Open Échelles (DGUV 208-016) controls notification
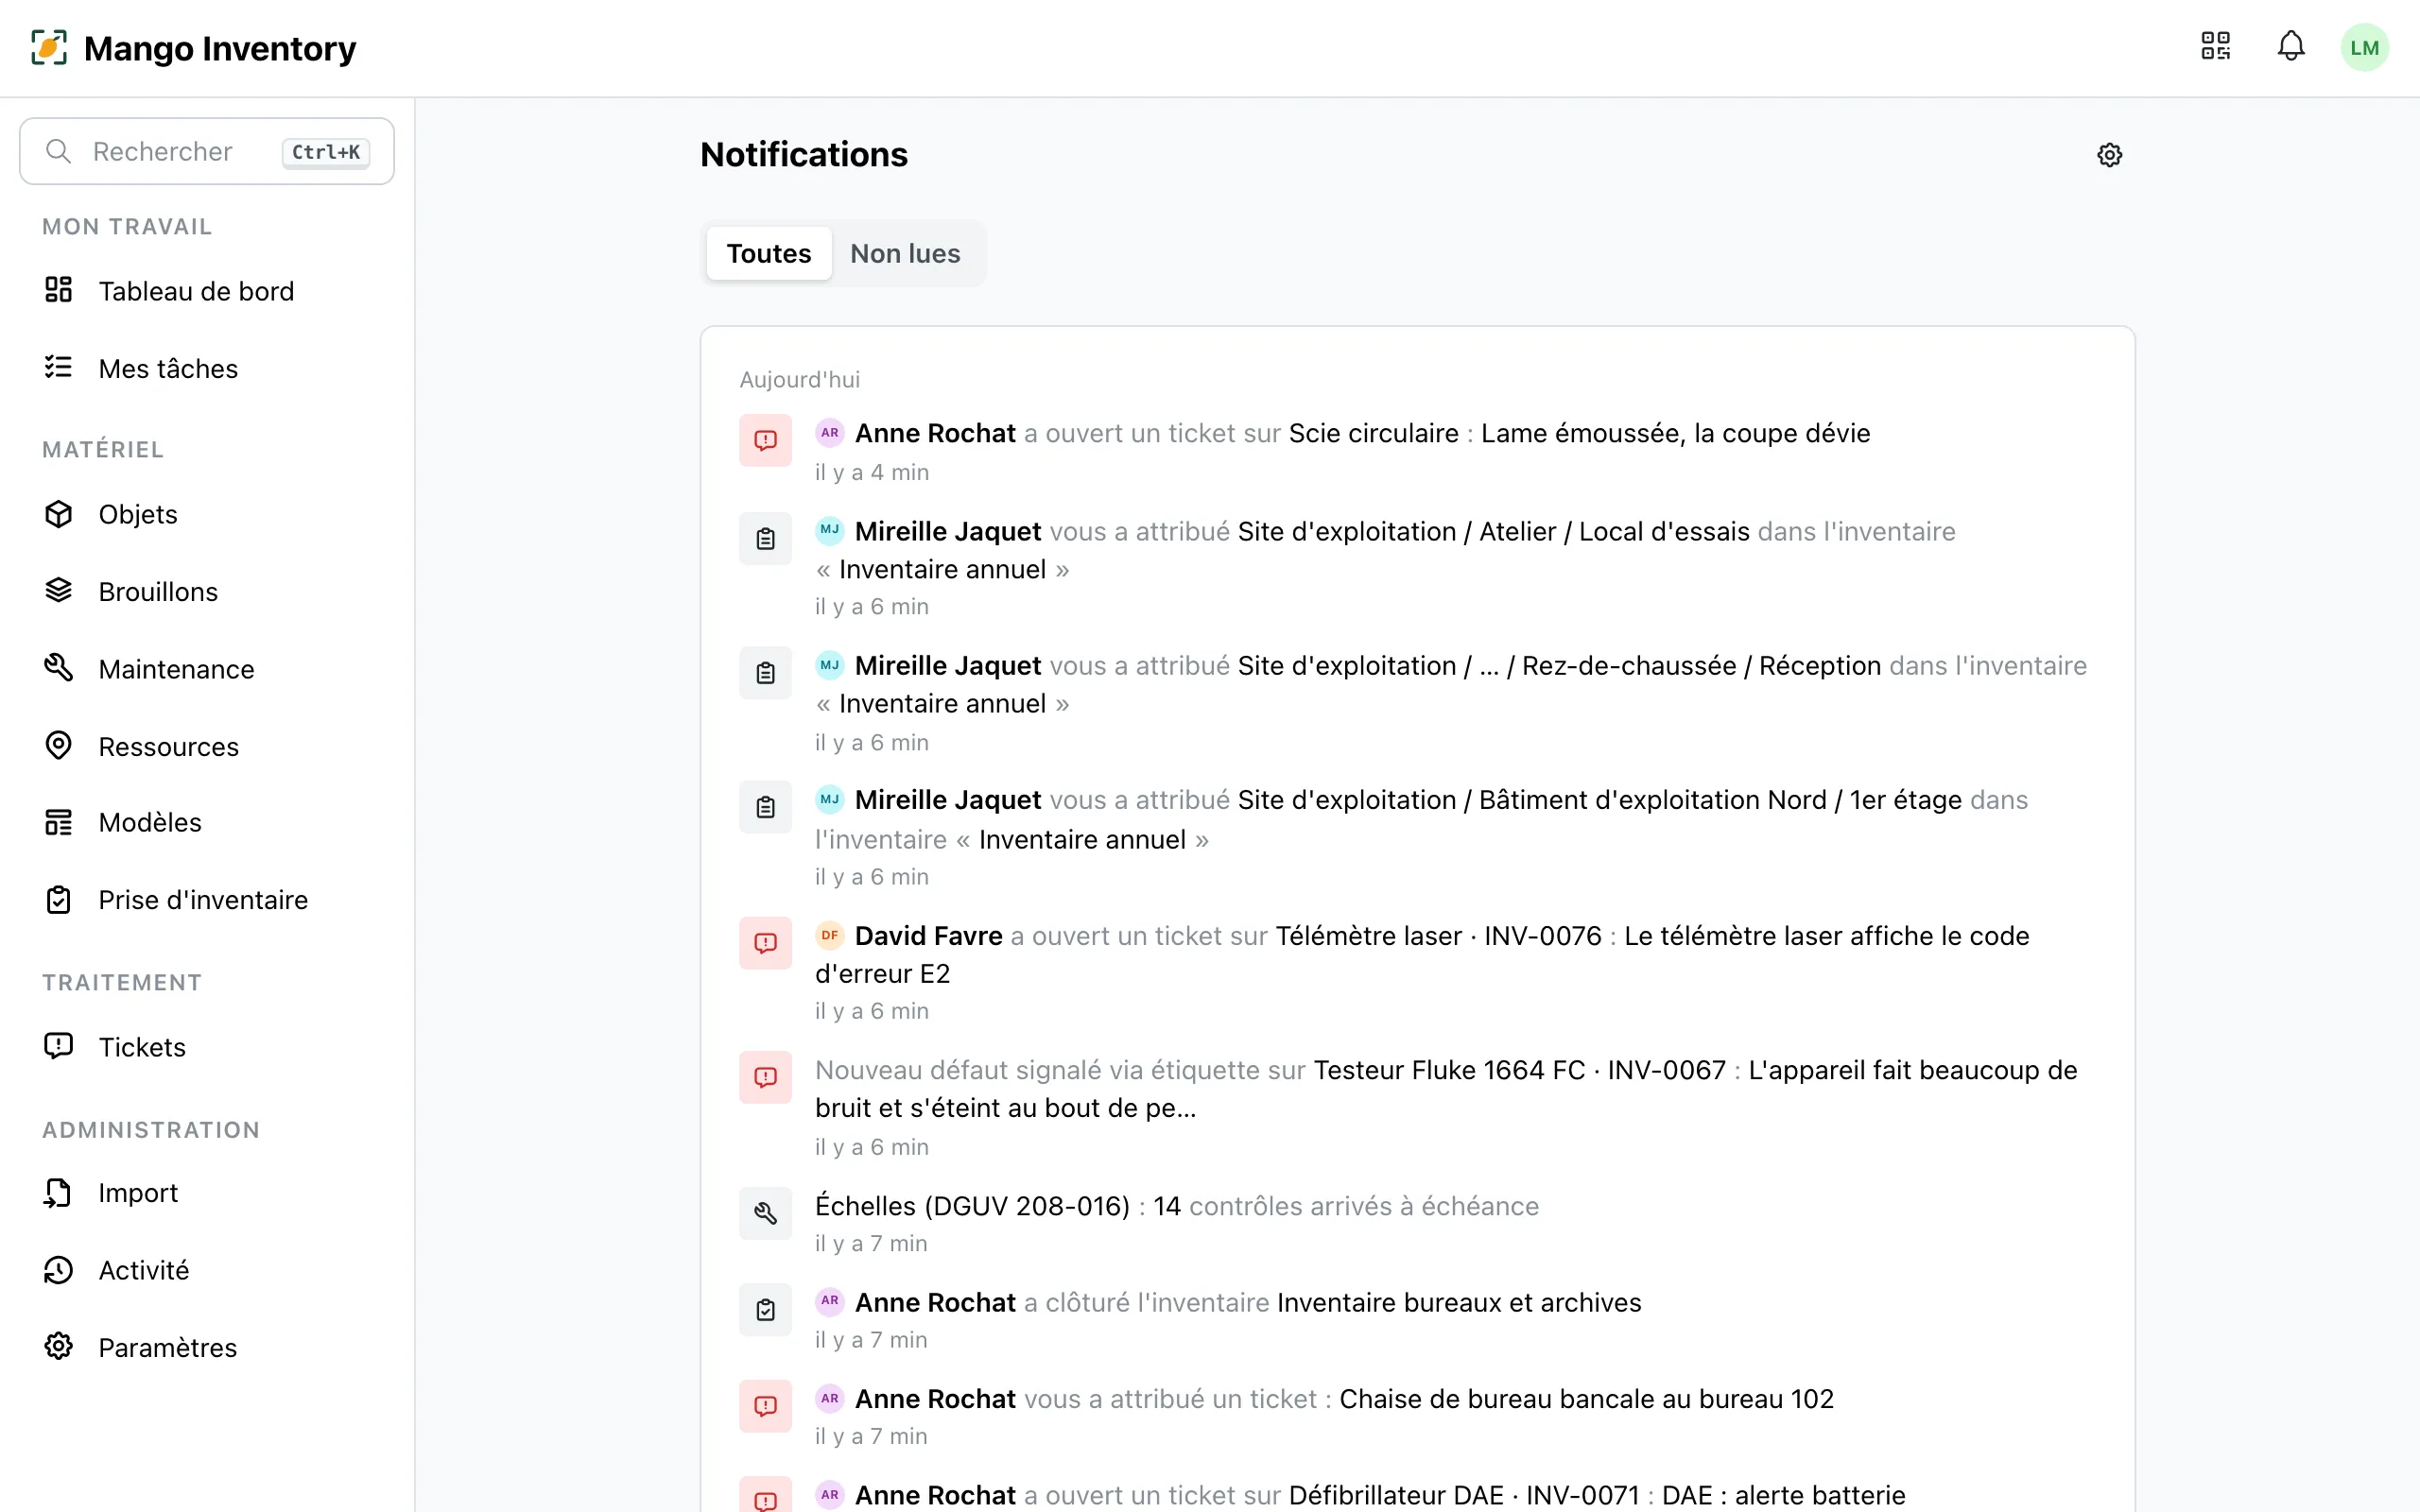This screenshot has width=2420, height=1512. point(1417,1223)
